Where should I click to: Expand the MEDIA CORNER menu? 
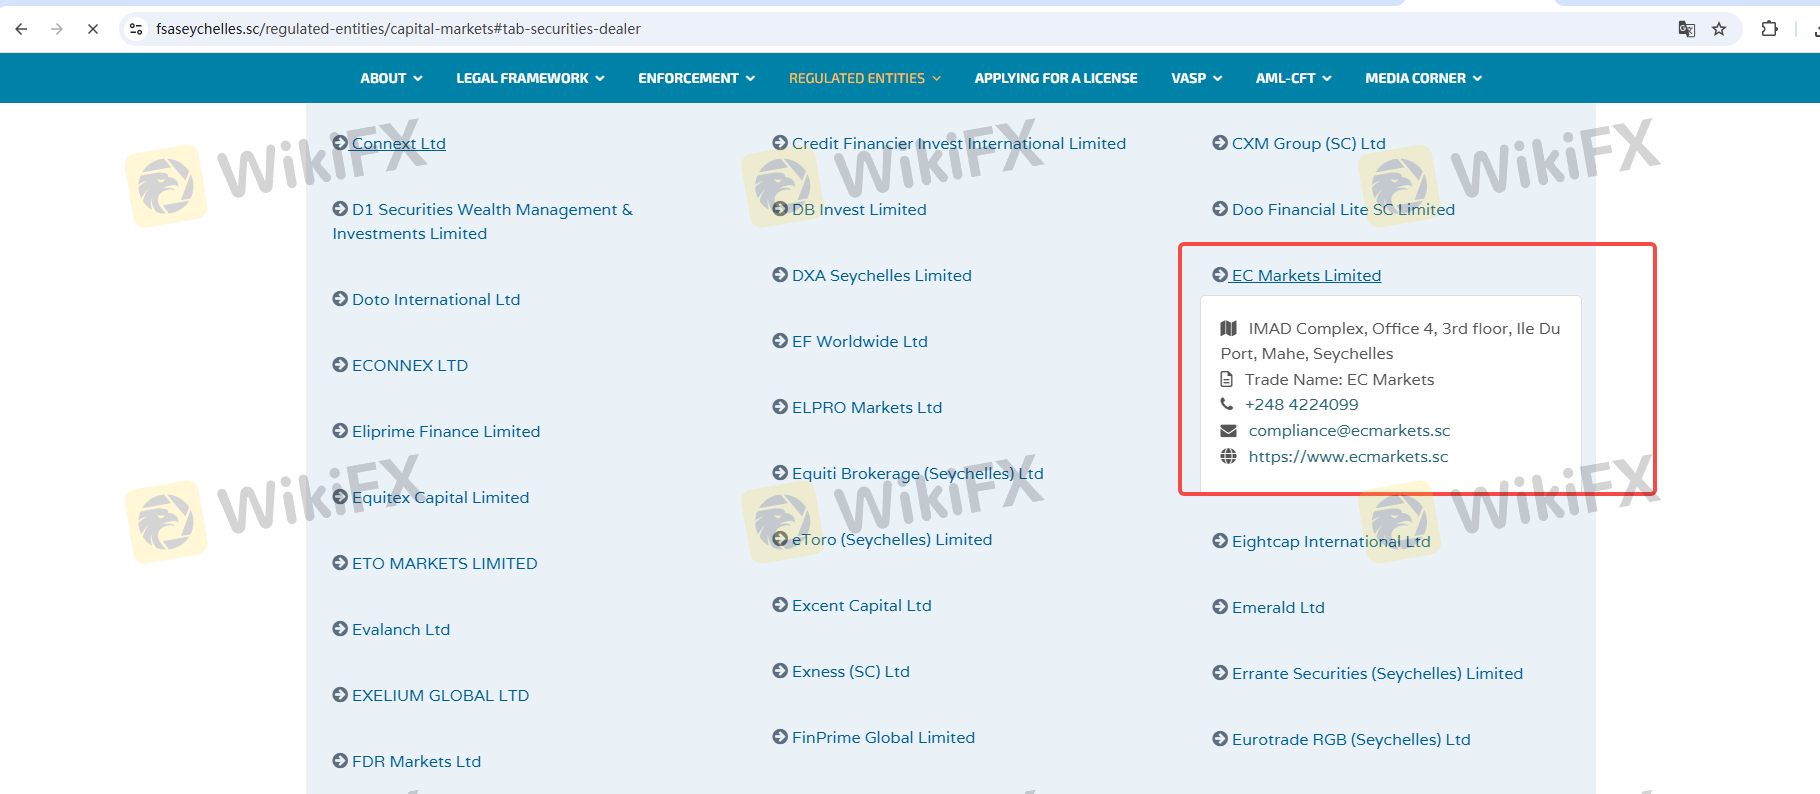[1423, 78]
